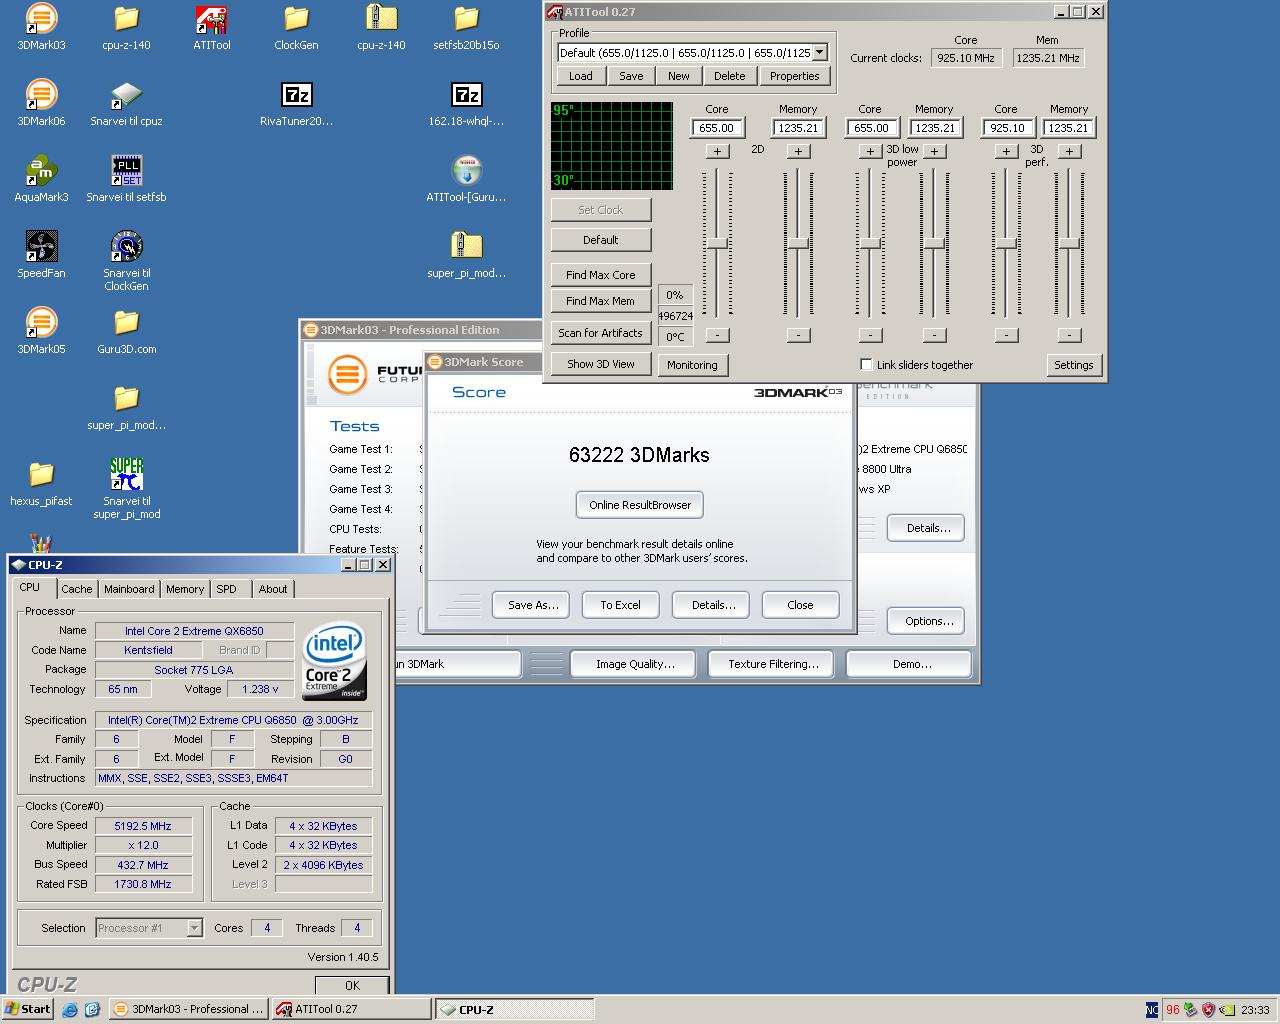Click the temperature 96 tray icon
The height and width of the screenshot is (1024, 1280).
coord(1172,1010)
